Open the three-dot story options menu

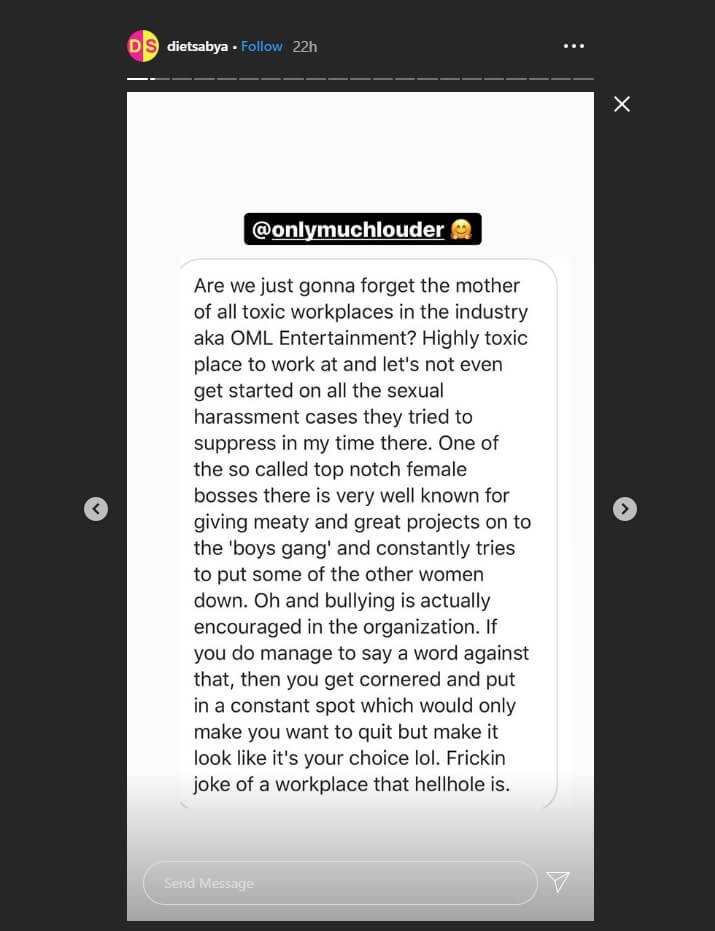[x=573, y=46]
